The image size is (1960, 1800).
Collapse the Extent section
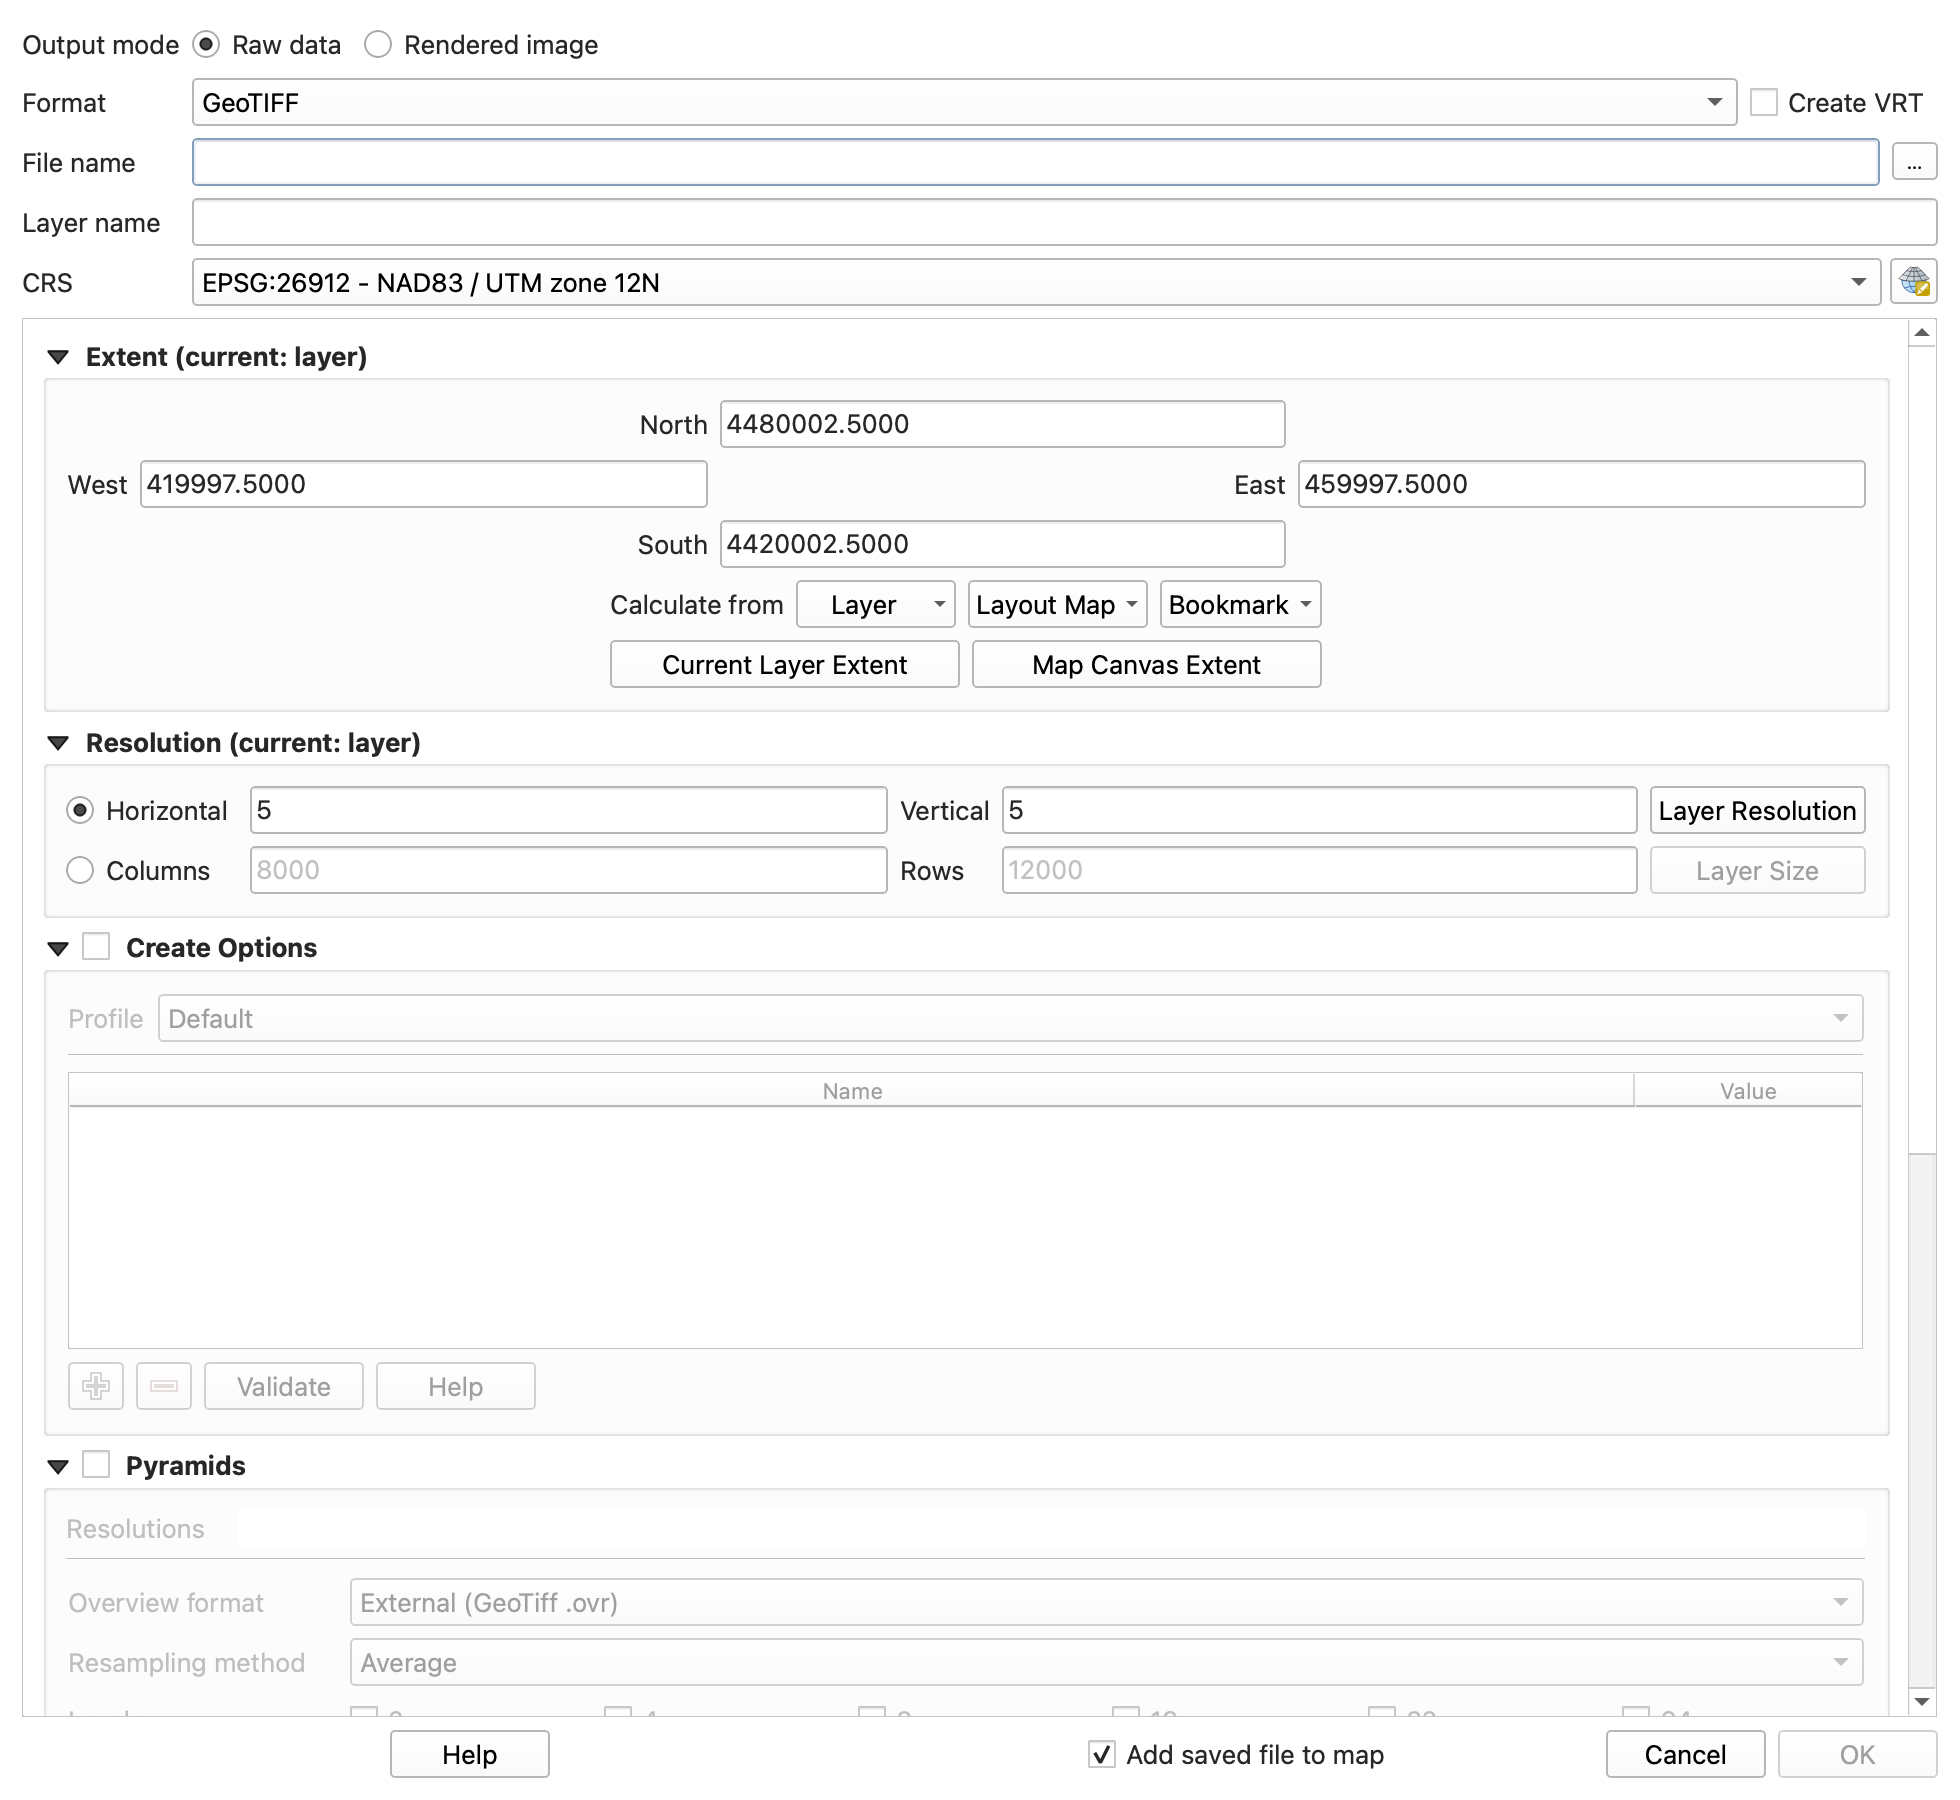click(58, 357)
